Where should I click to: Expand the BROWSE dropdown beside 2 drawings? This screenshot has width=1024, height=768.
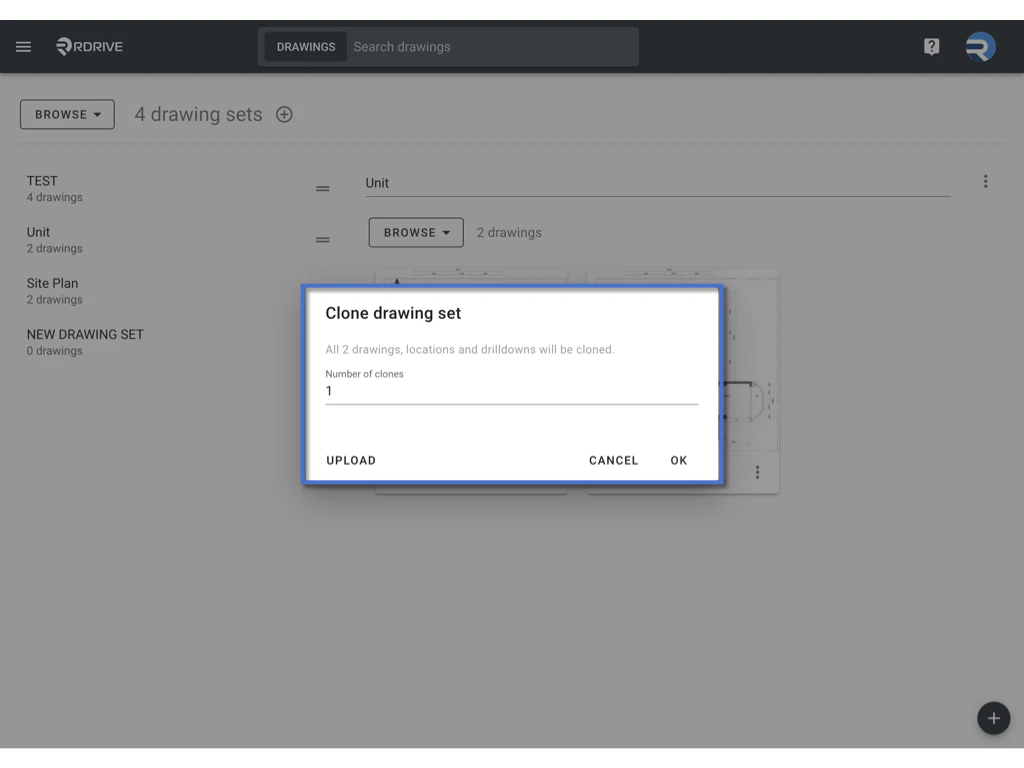coord(416,232)
